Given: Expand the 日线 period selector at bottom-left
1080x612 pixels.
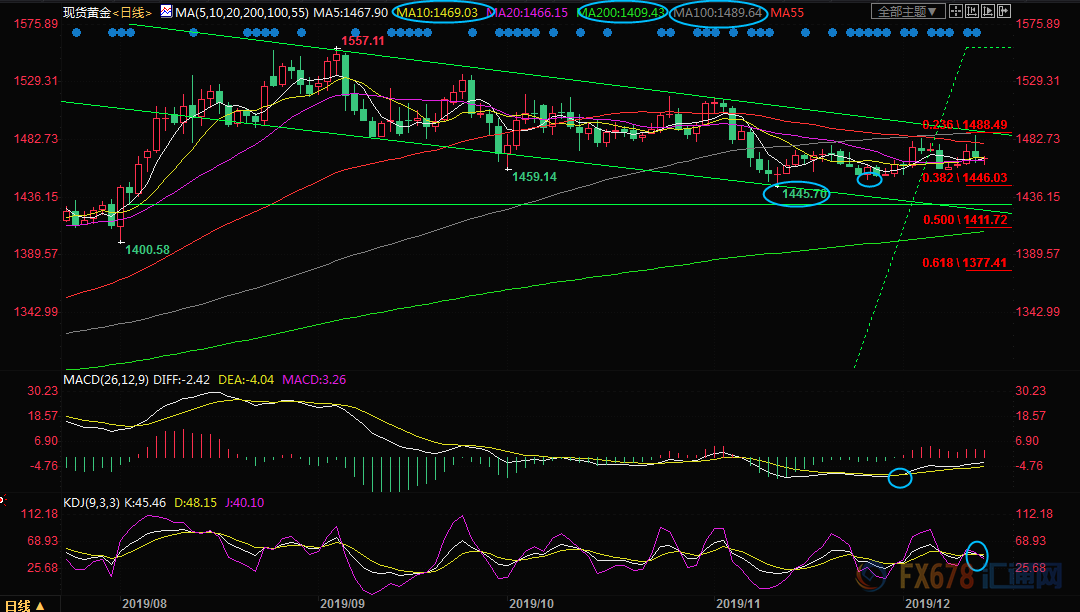Looking at the screenshot, I should point(26,605).
